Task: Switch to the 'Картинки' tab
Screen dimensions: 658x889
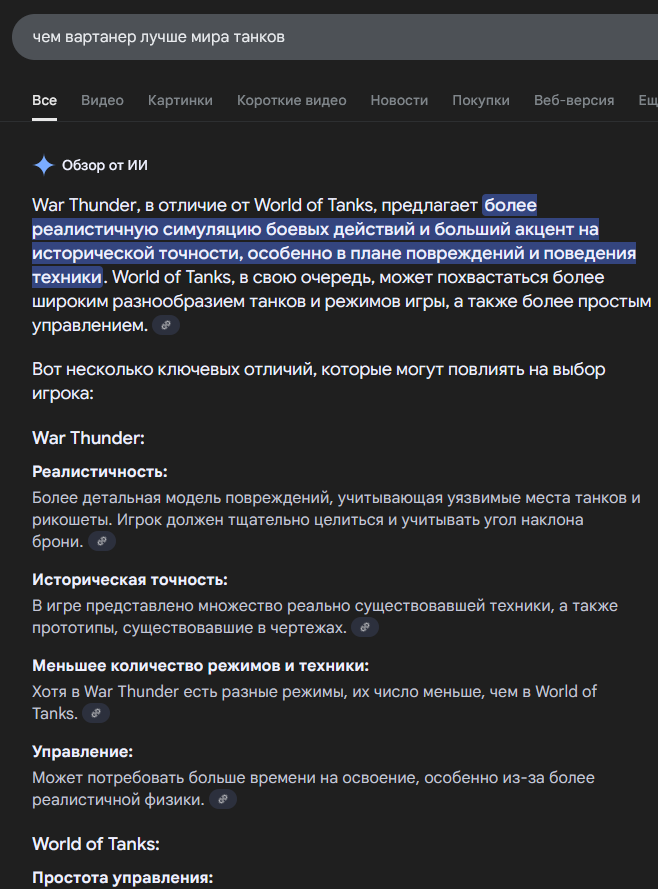Action: click(180, 100)
